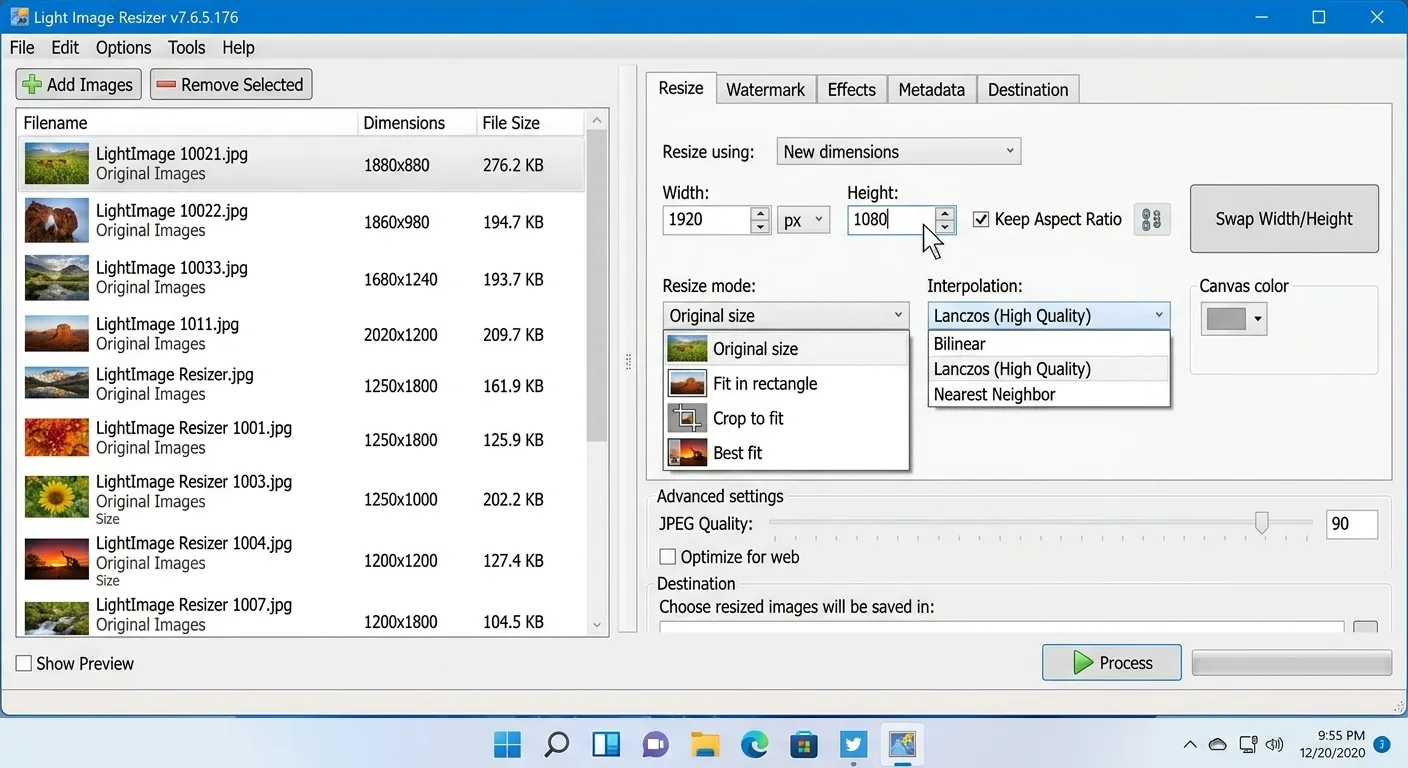
Task: Open Microsoft Store from the taskbar
Action: click(803, 744)
